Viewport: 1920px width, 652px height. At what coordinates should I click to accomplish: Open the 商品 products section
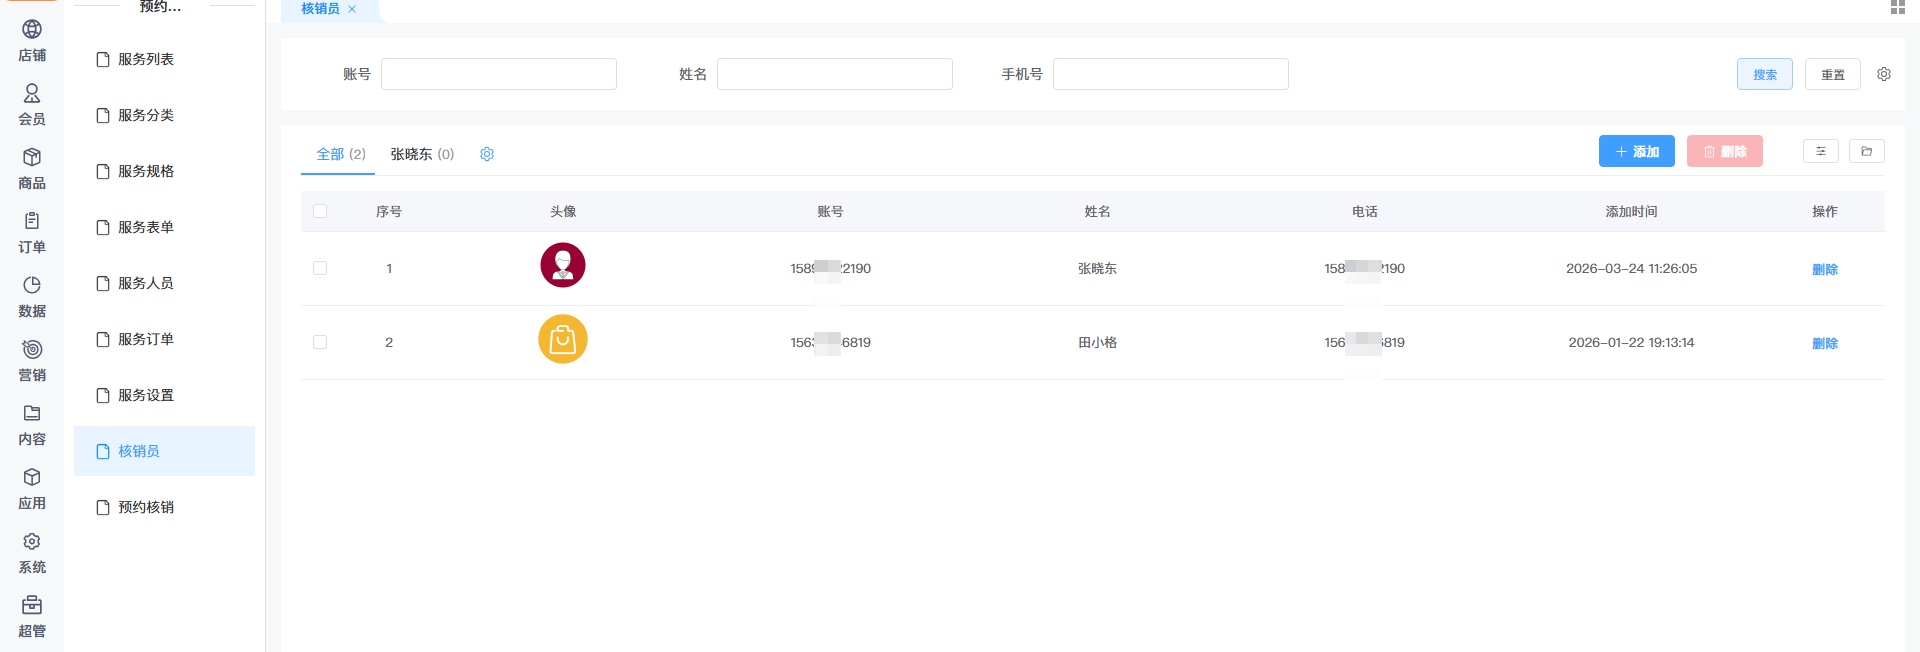pyautogui.click(x=32, y=169)
